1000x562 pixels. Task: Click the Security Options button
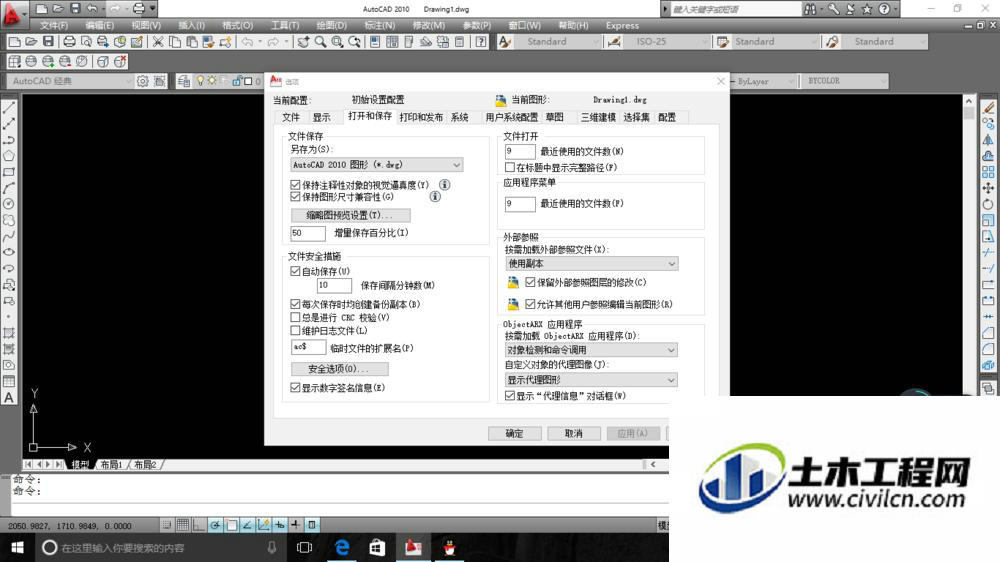pos(339,369)
